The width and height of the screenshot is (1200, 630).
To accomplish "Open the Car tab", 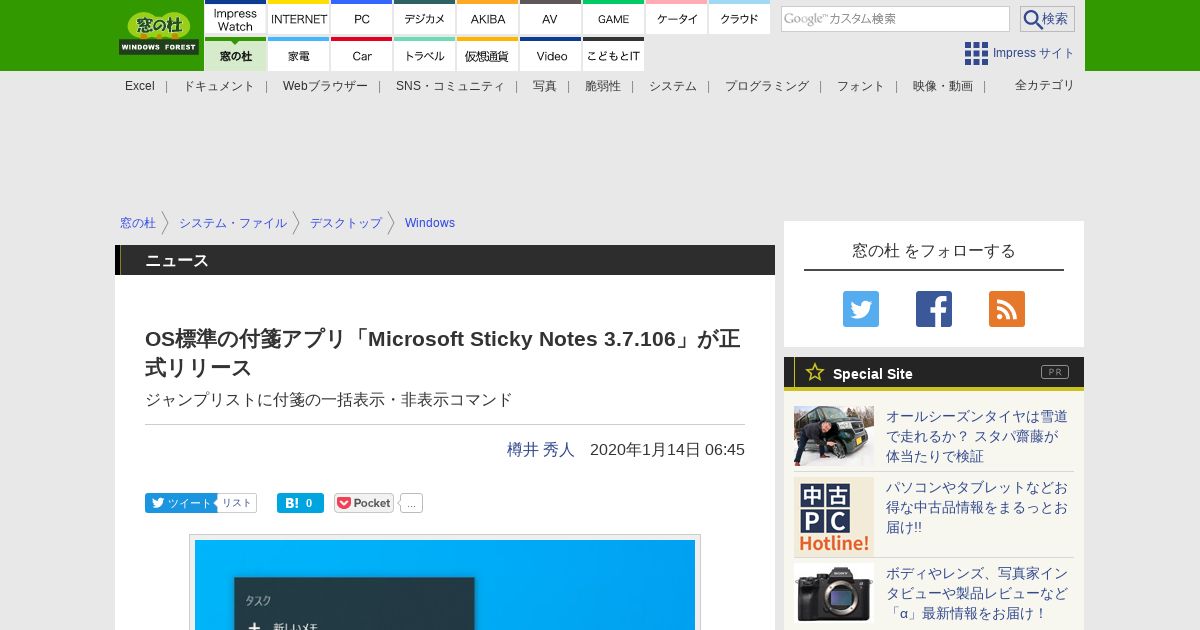I will pyautogui.click(x=362, y=55).
